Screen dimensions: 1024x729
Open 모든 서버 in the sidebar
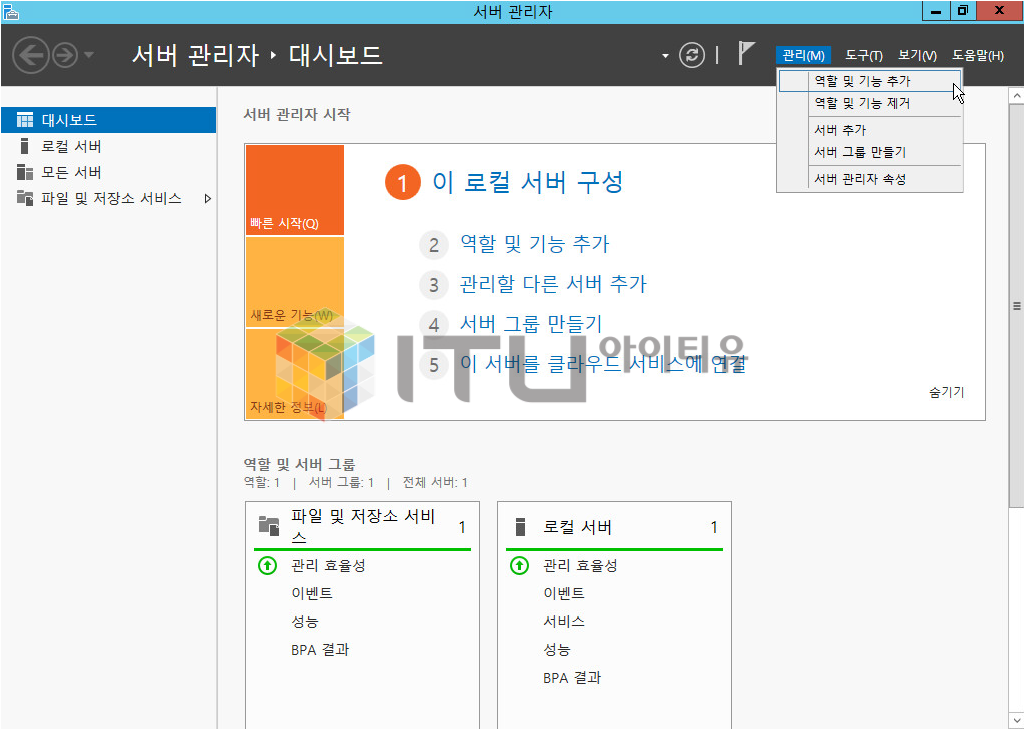pyautogui.click(x=71, y=172)
